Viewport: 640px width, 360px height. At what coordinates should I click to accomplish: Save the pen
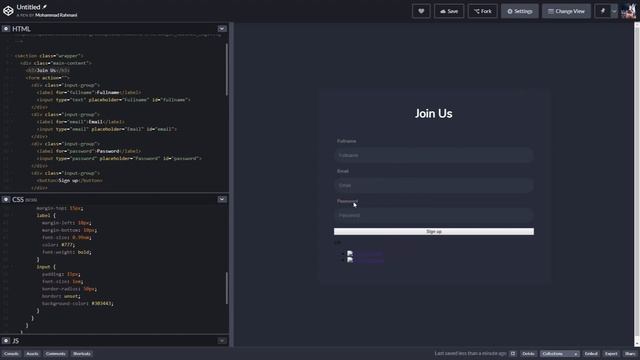pos(449,11)
